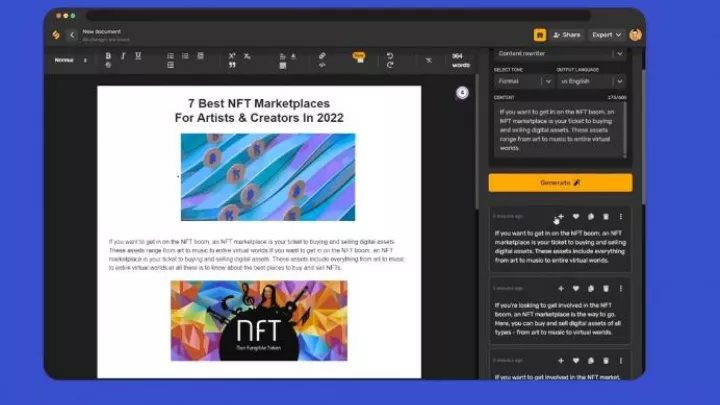
Task: Add the 'get involved in the NFT market' result
Action: 561,360
